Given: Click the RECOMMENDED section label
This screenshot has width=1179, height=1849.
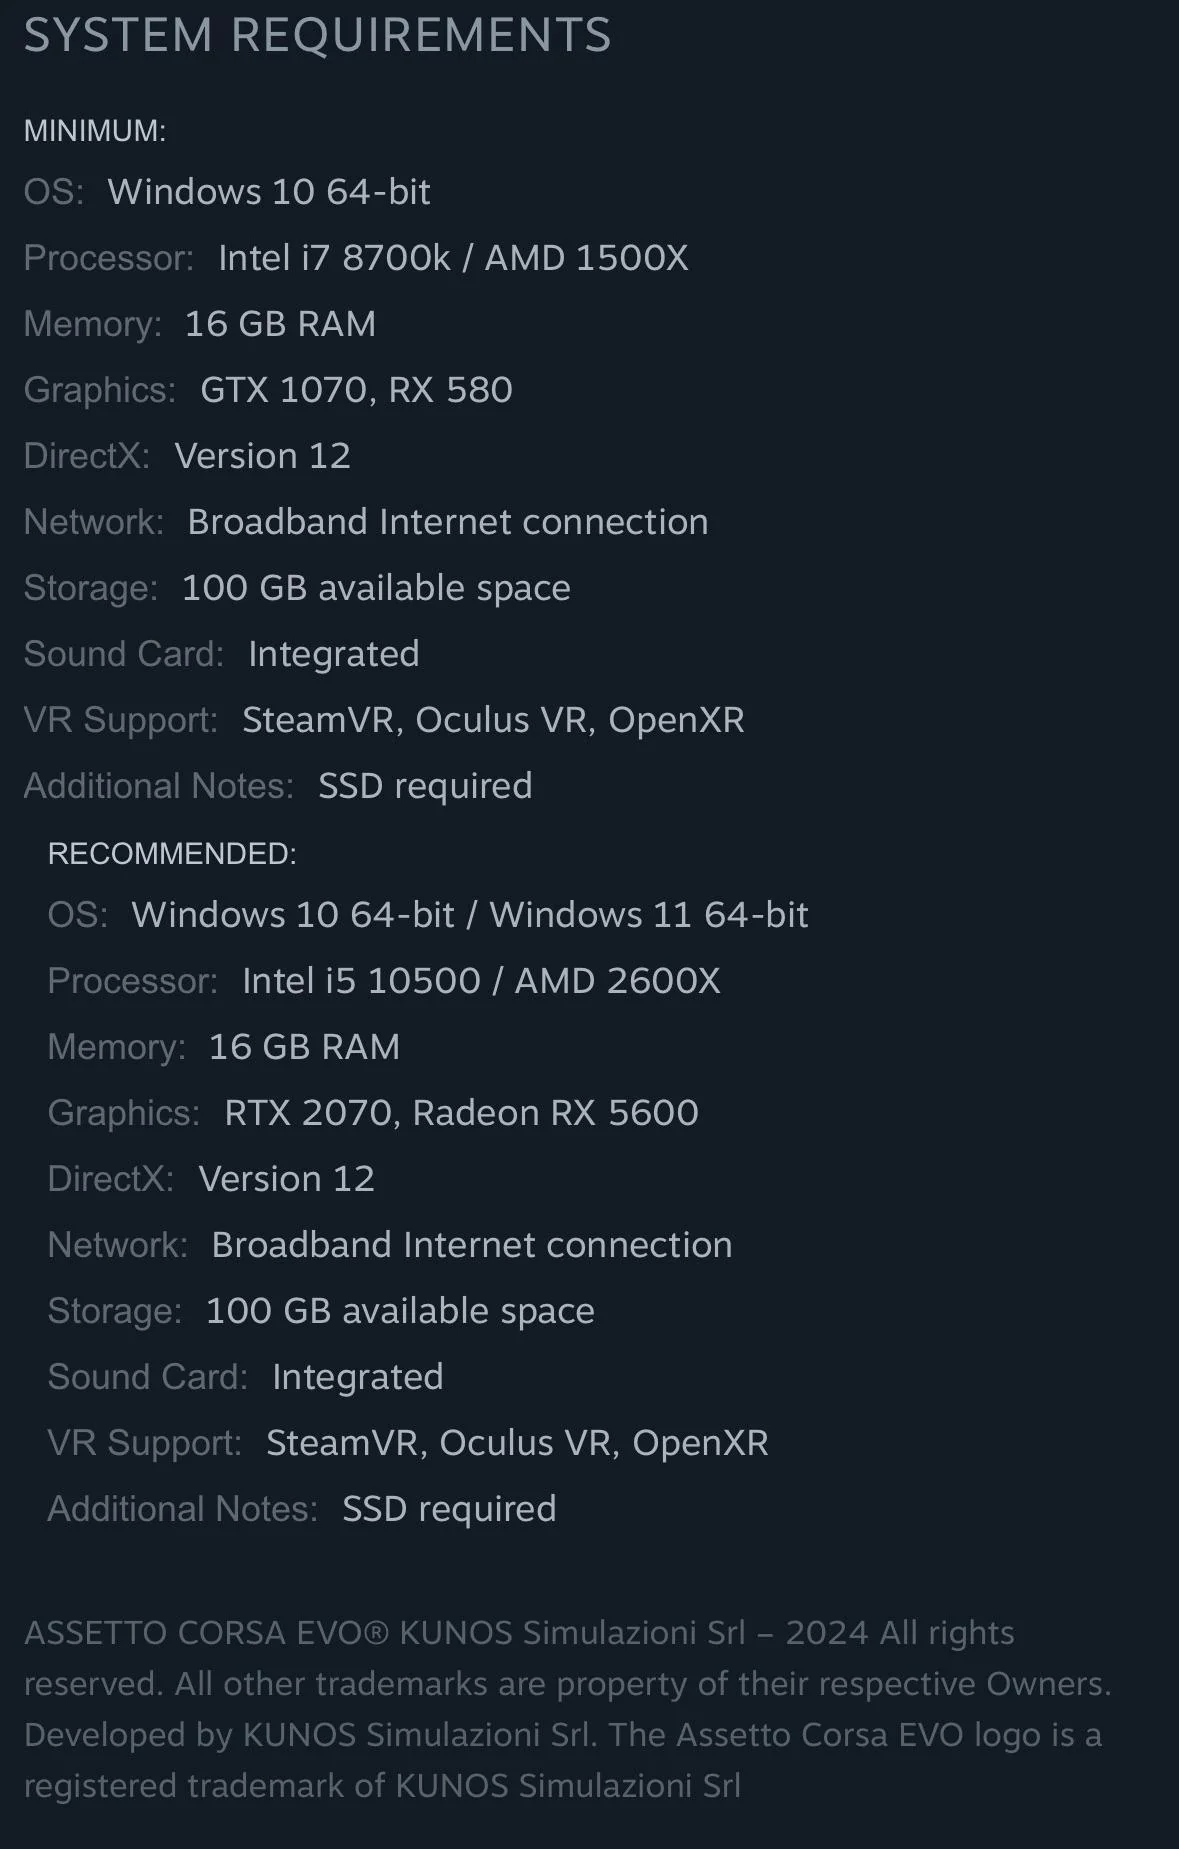Looking at the screenshot, I should tap(172, 854).
